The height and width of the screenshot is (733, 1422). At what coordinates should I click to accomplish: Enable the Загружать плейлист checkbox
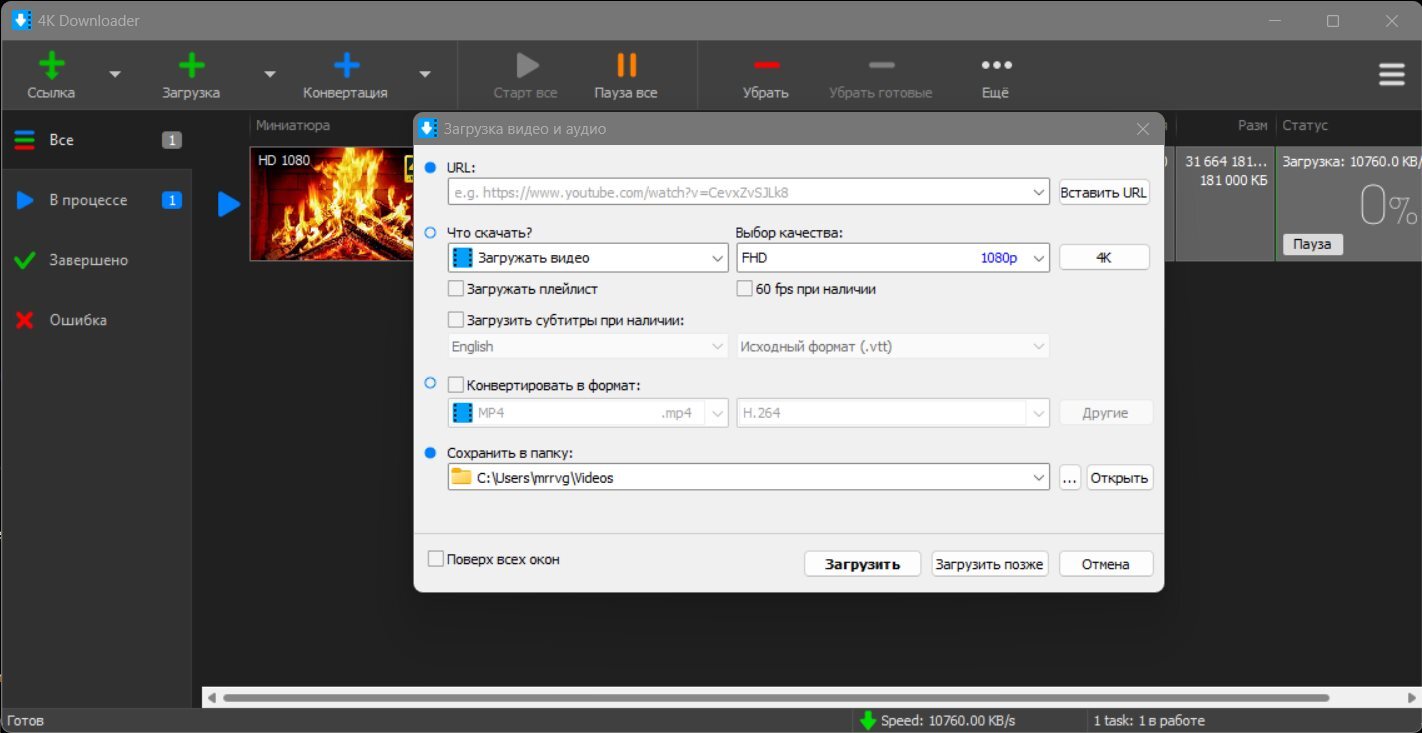(x=455, y=289)
